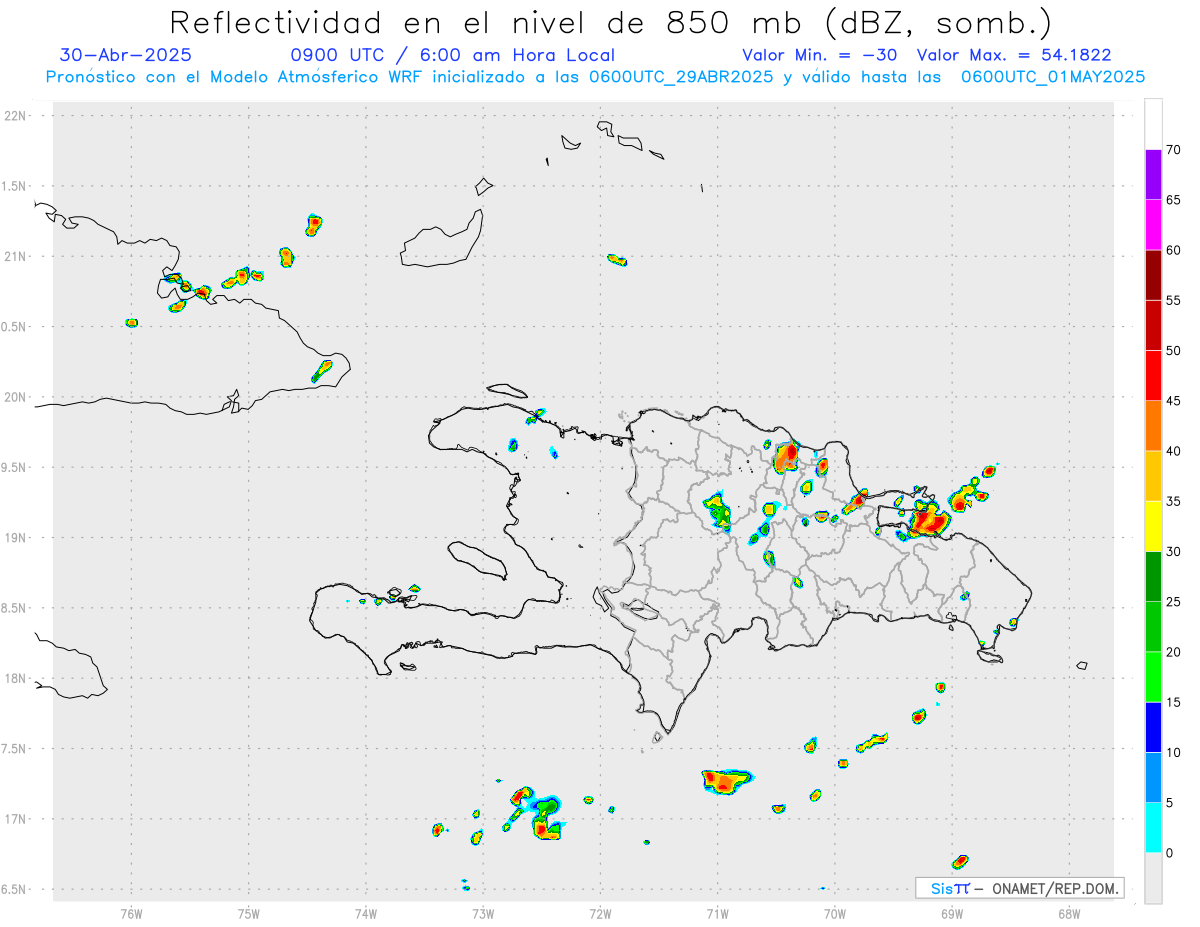Select the '69W' longitude label
The image size is (1200, 927).
pos(952,913)
